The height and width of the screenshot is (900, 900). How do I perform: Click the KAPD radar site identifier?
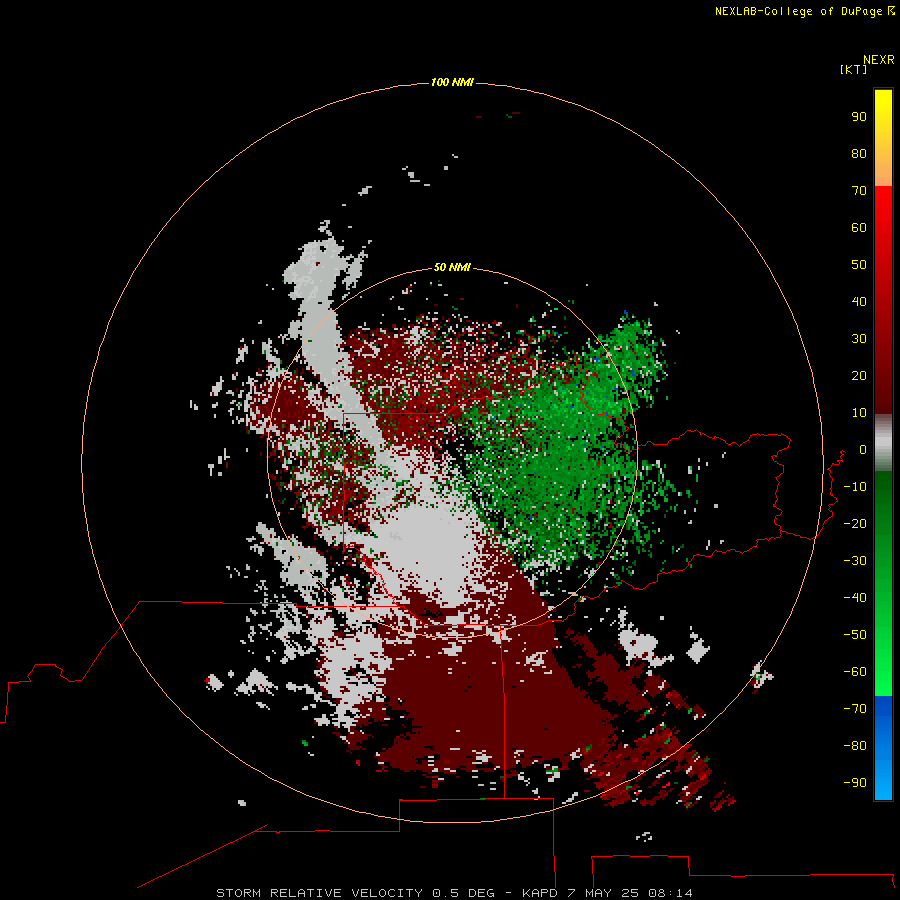coord(540,893)
